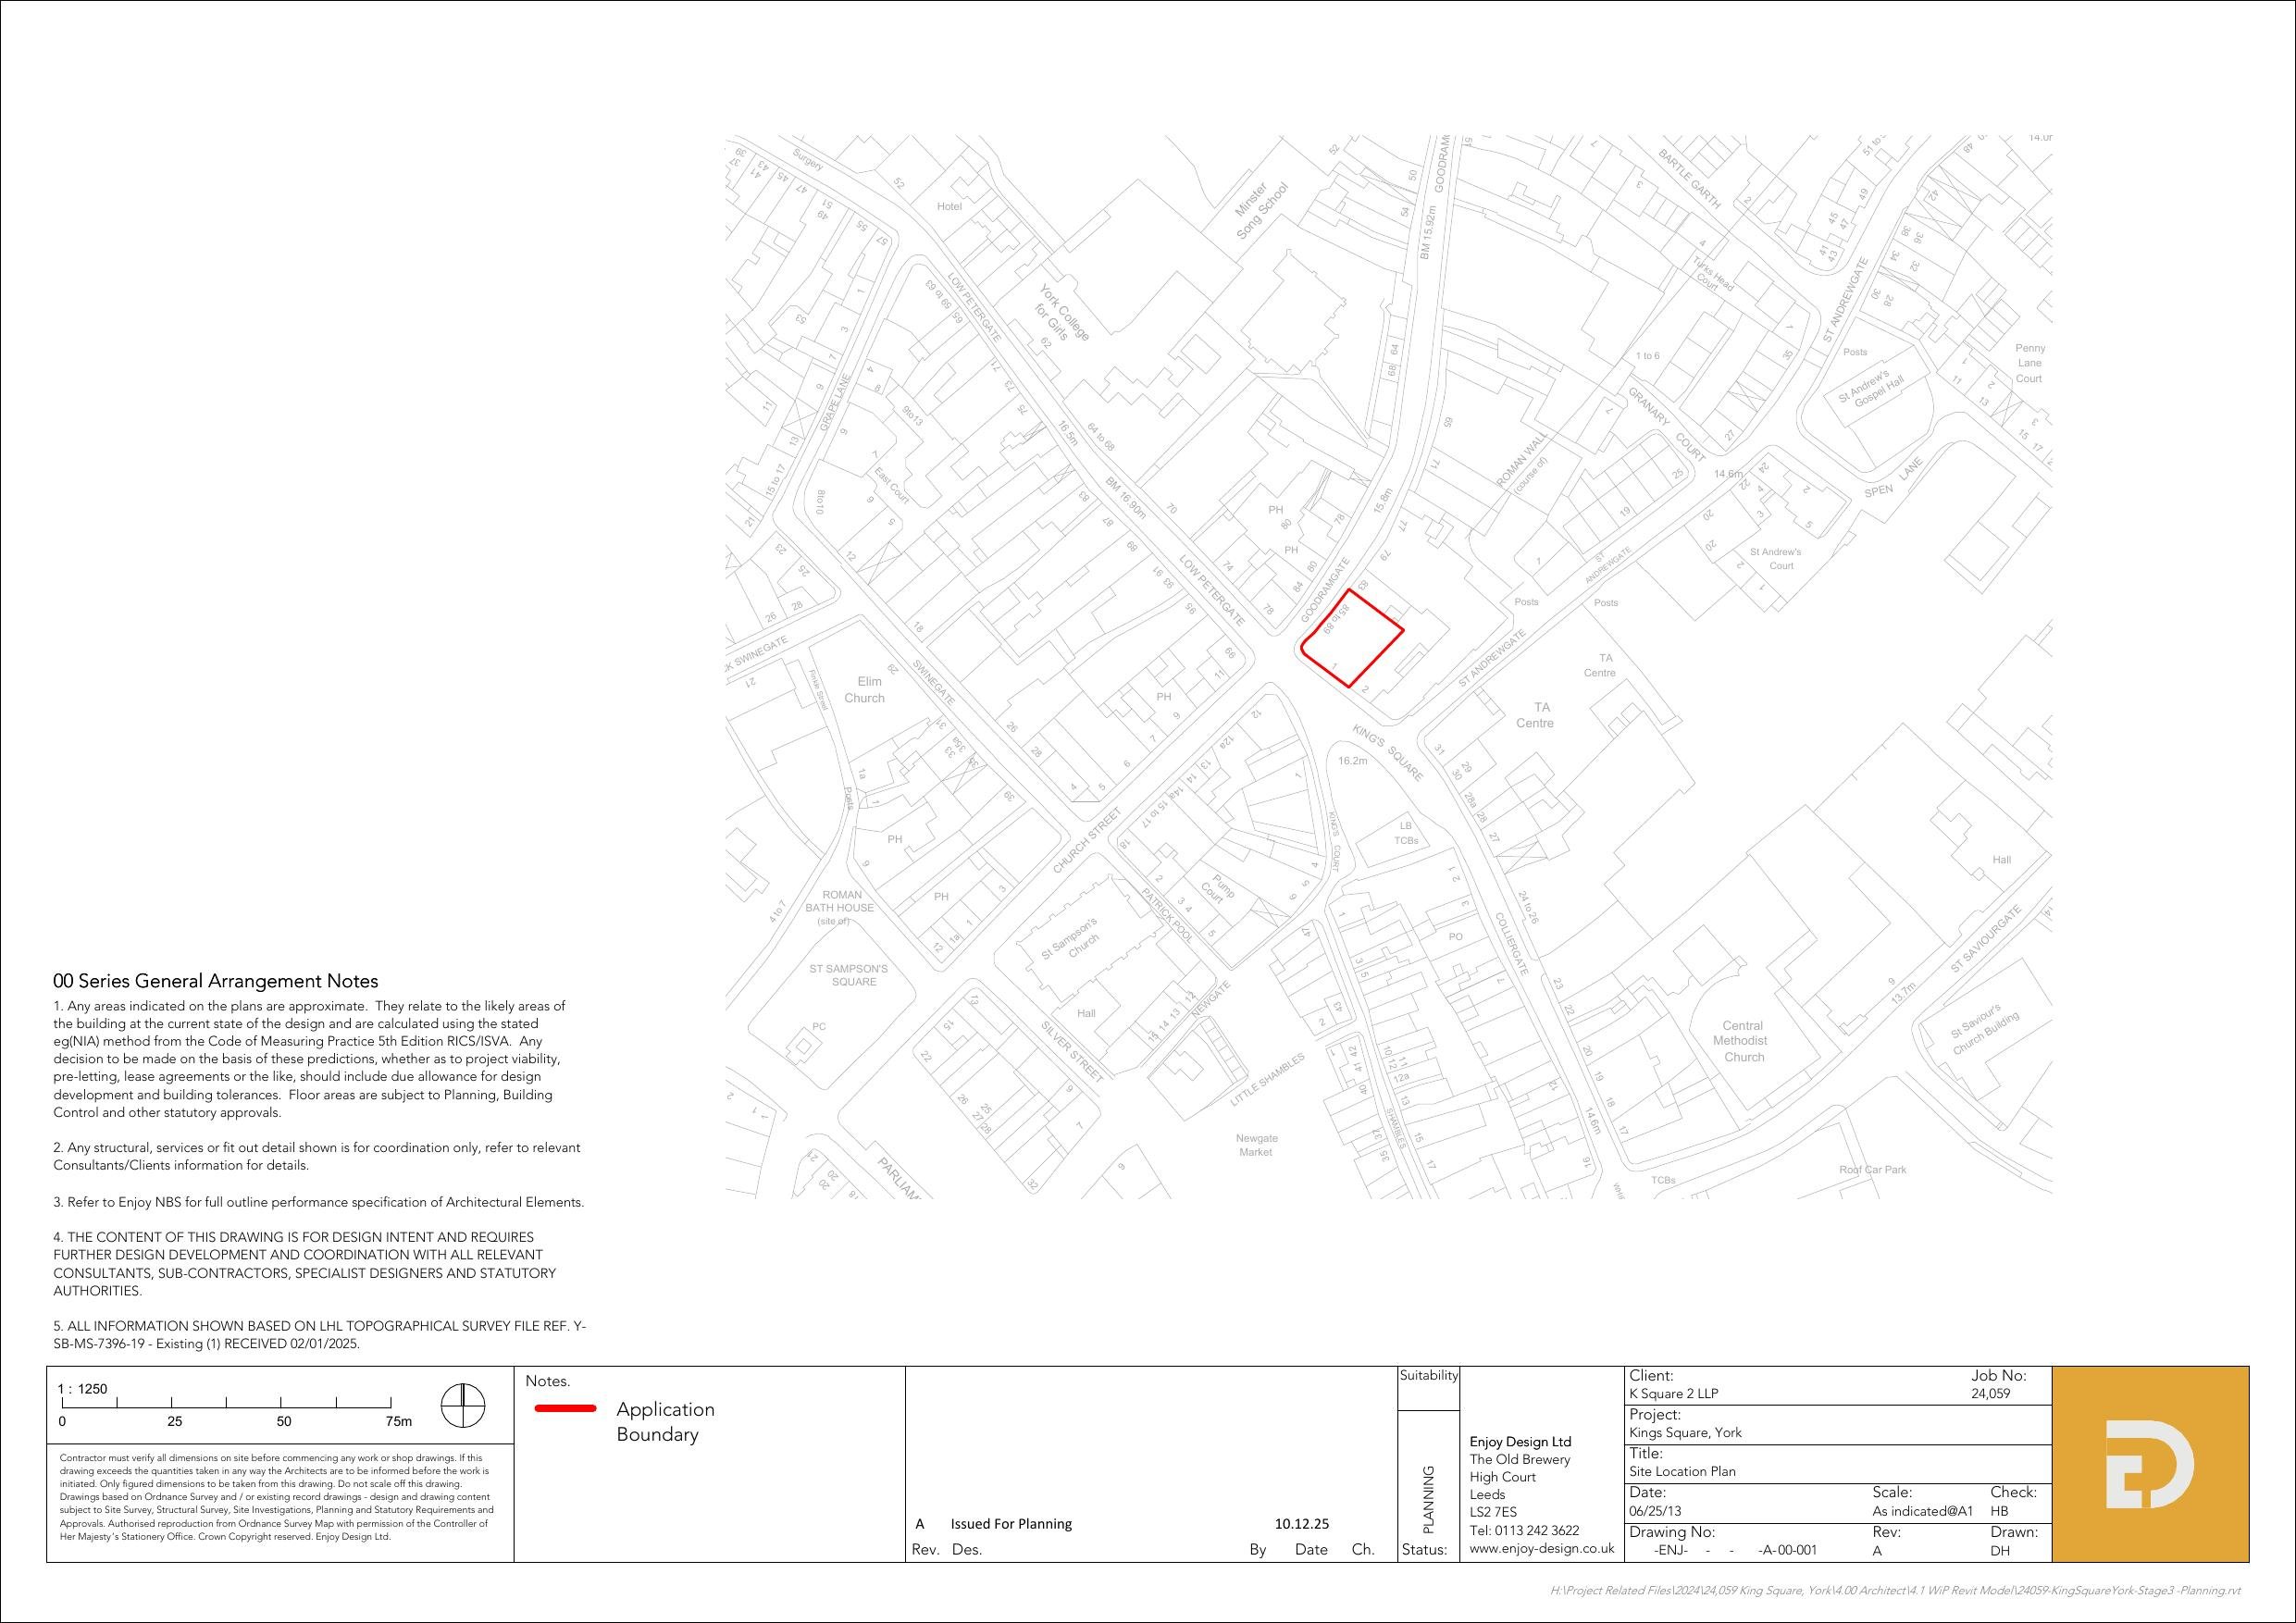Click the Minster Song School map label

pyautogui.click(x=1261, y=210)
